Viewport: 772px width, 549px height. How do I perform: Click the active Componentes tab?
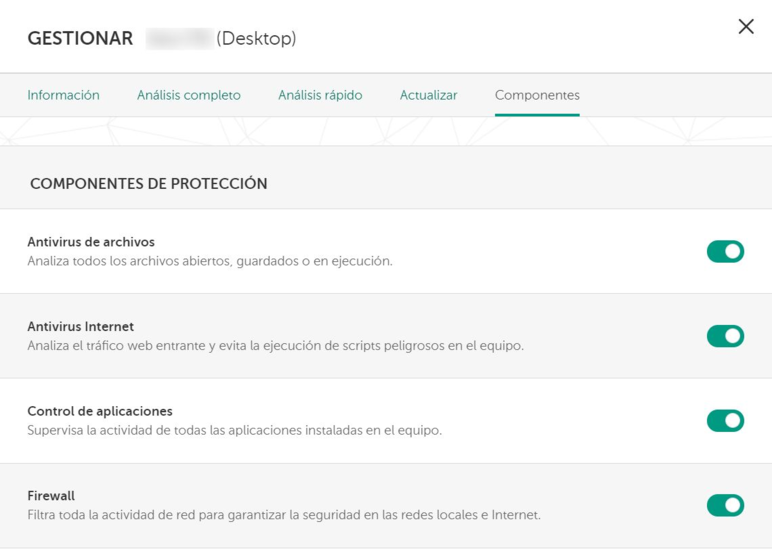537,95
